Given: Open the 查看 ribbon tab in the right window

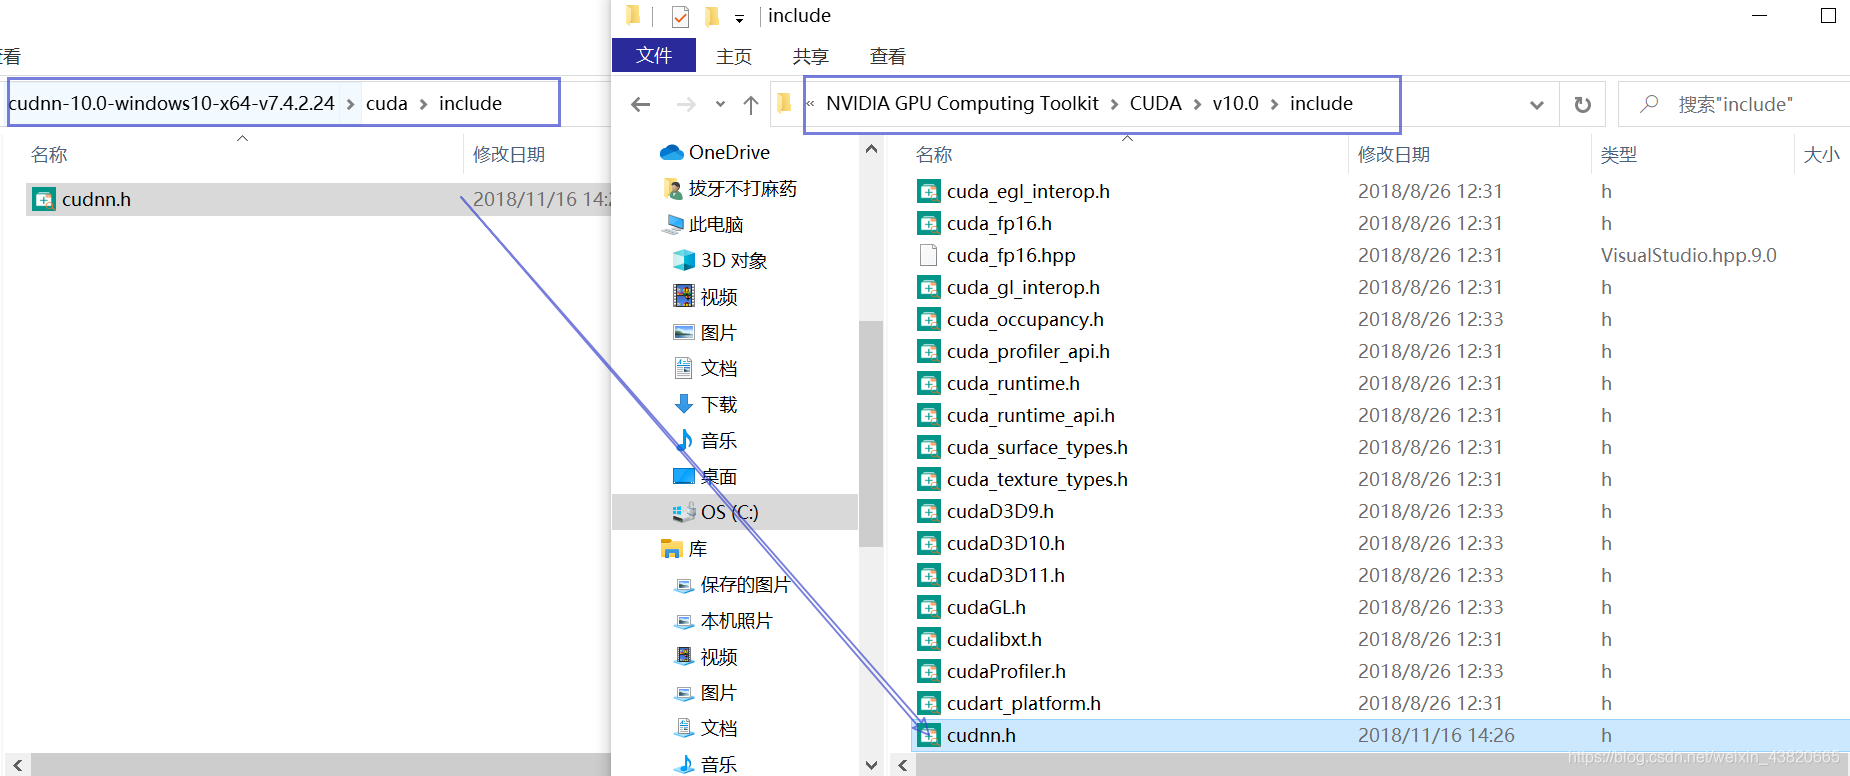Looking at the screenshot, I should [888, 56].
